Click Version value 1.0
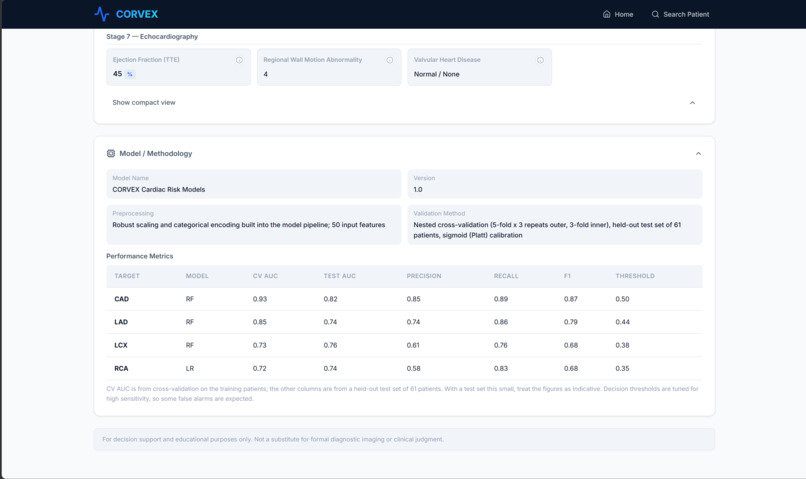The height and width of the screenshot is (479, 806). click(x=418, y=189)
